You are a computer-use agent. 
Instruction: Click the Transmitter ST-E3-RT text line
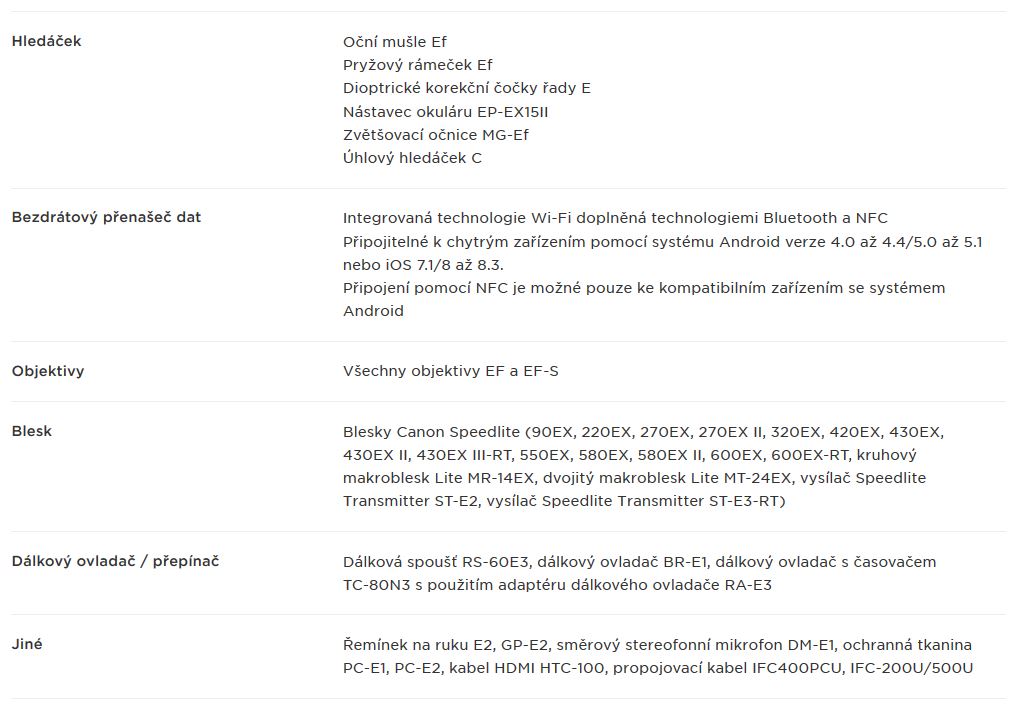(x=564, y=501)
